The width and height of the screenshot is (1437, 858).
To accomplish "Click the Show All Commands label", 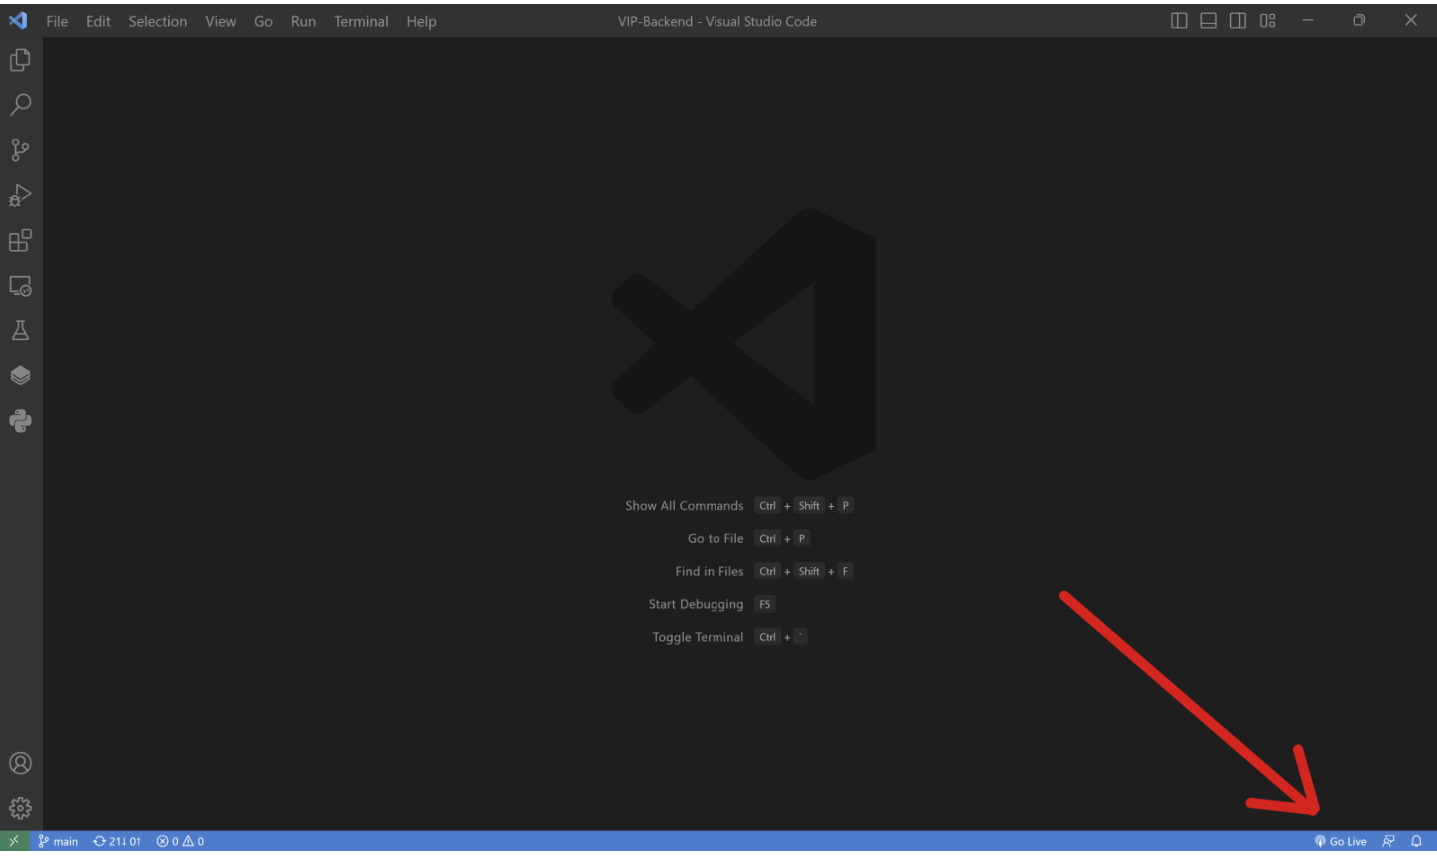I will coord(684,506).
